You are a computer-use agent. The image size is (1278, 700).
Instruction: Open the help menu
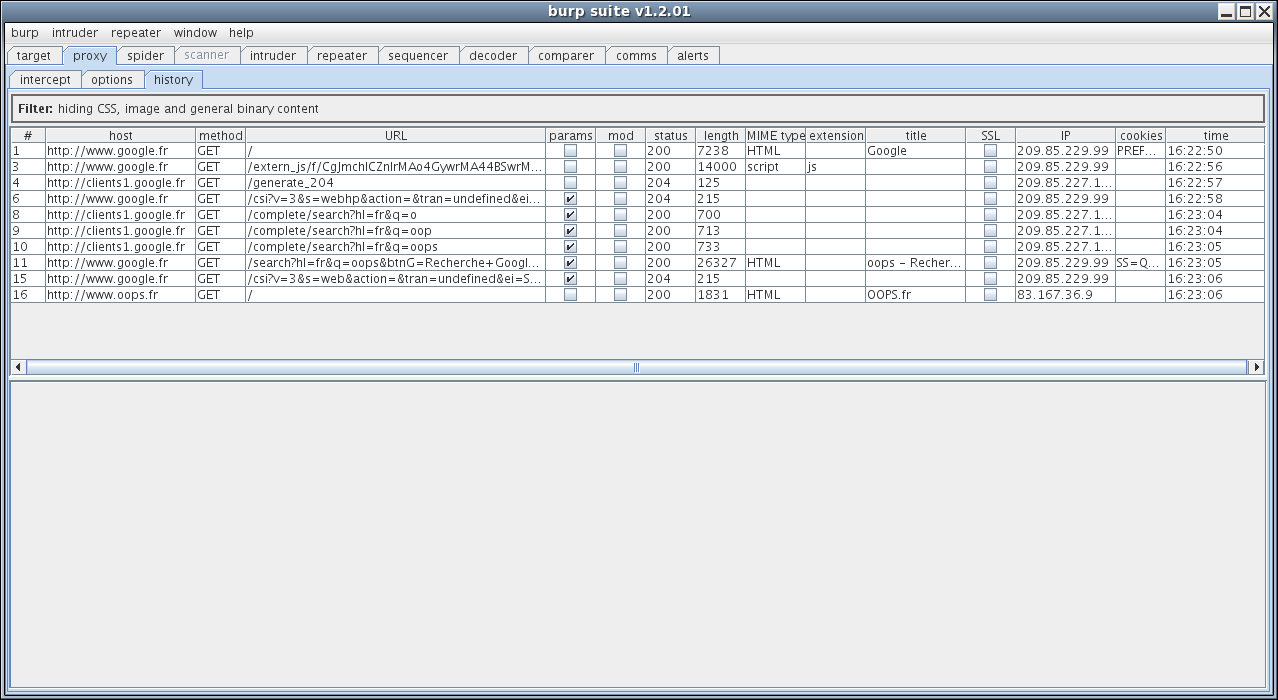pyautogui.click(x=241, y=33)
